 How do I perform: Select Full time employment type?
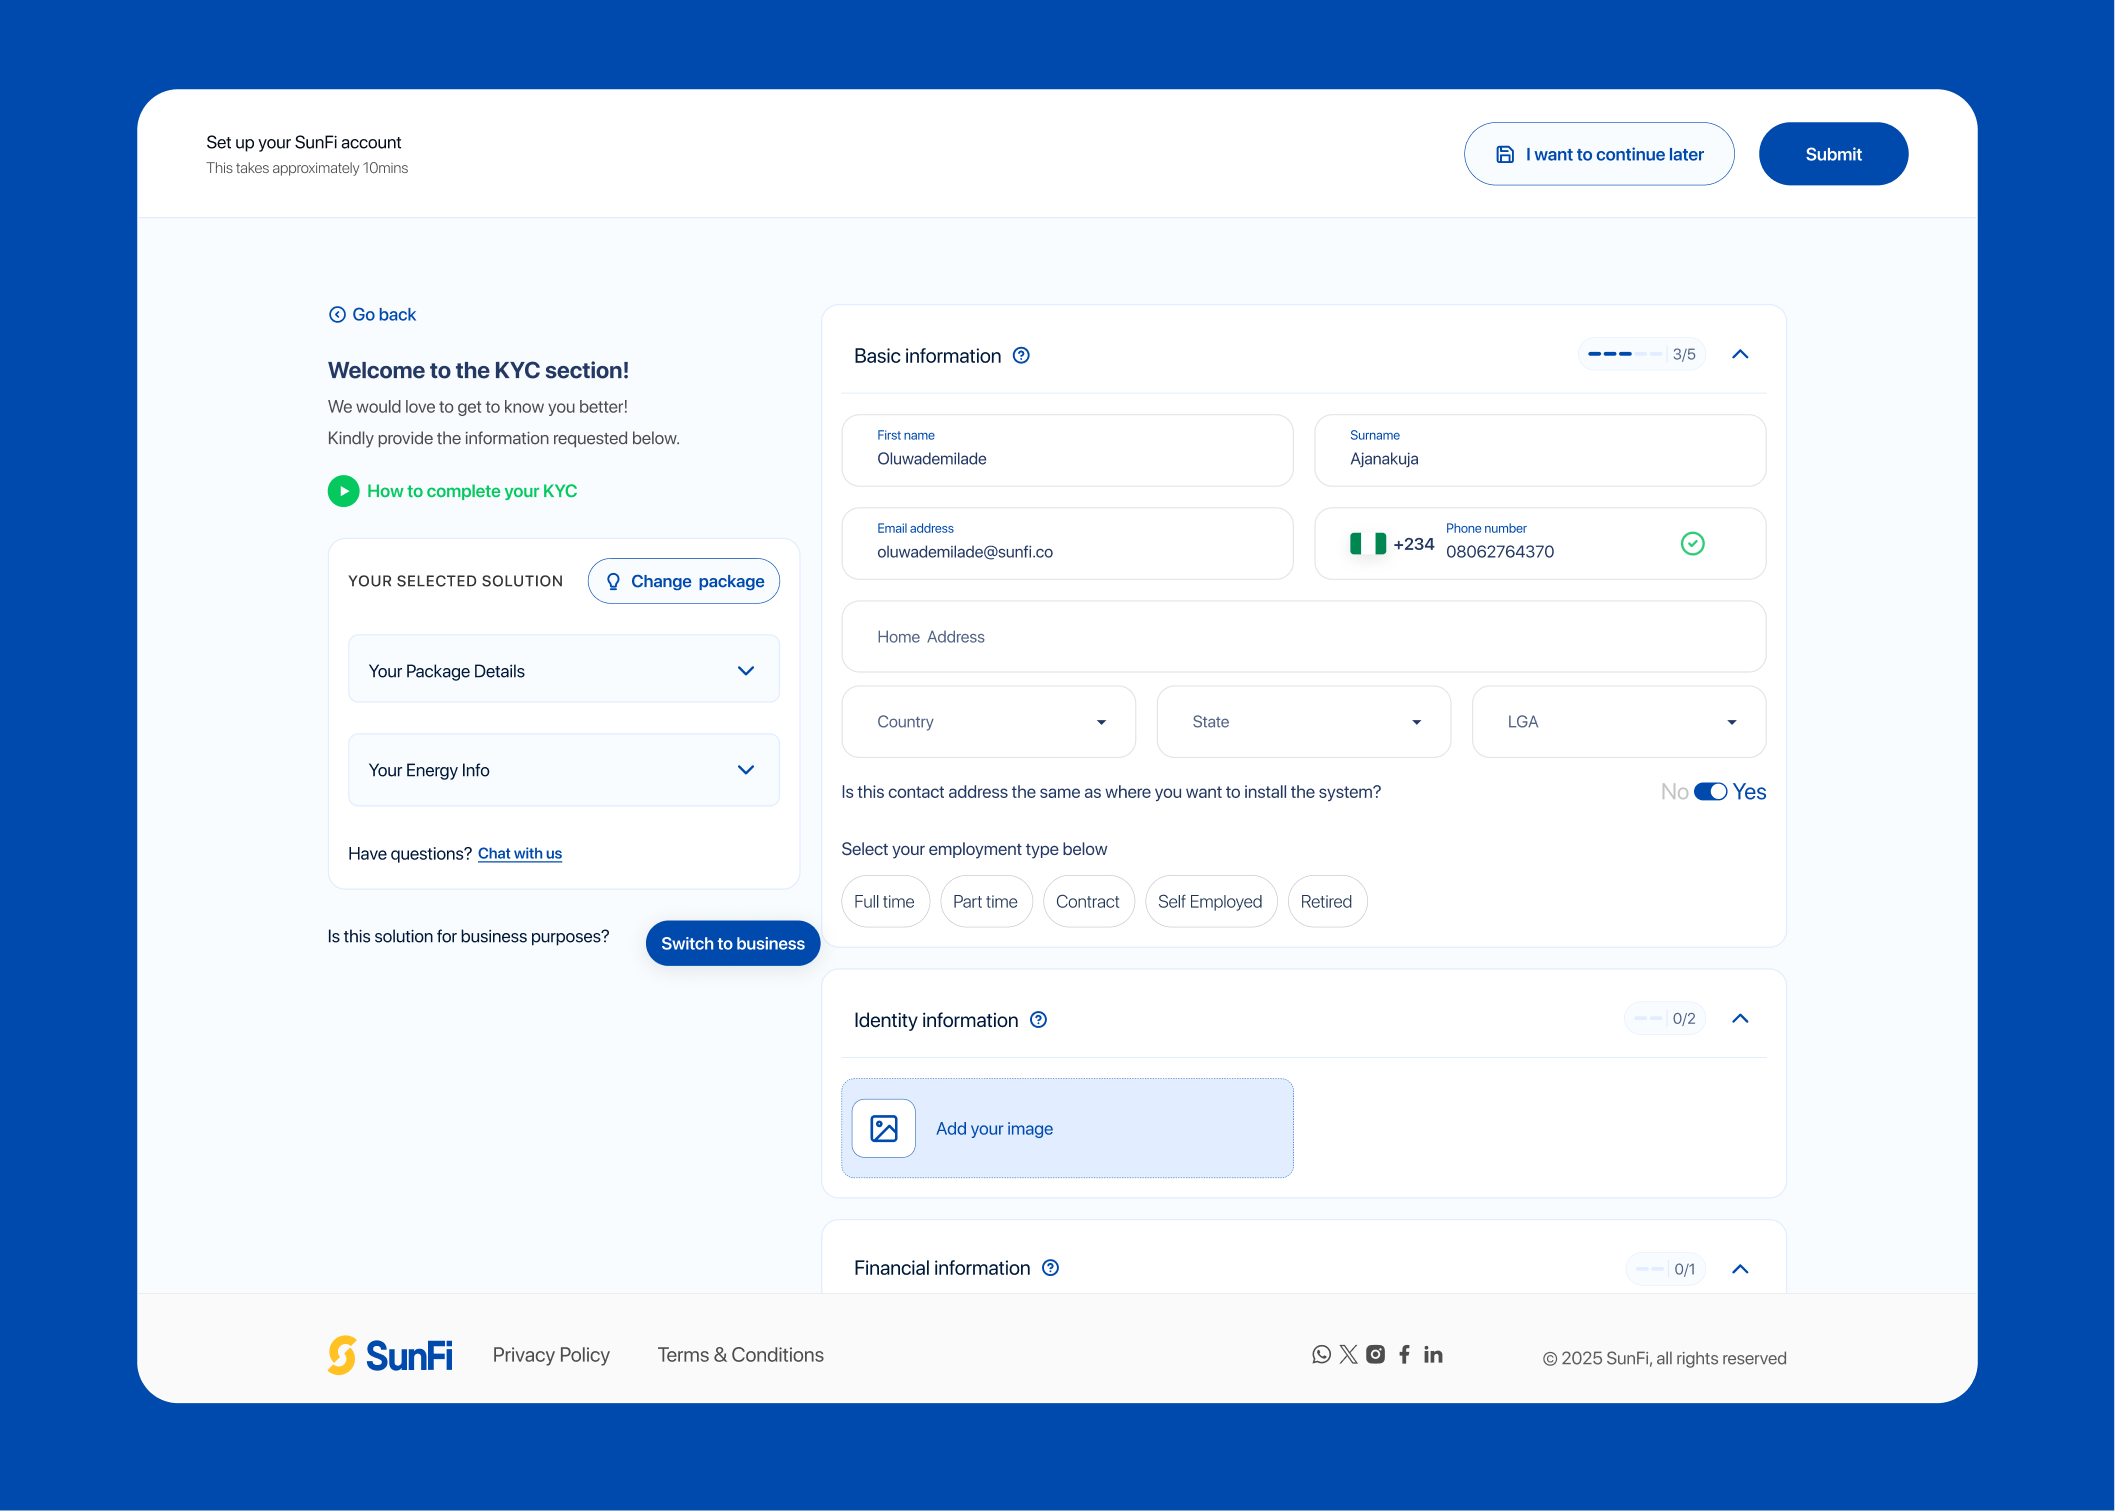(884, 902)
